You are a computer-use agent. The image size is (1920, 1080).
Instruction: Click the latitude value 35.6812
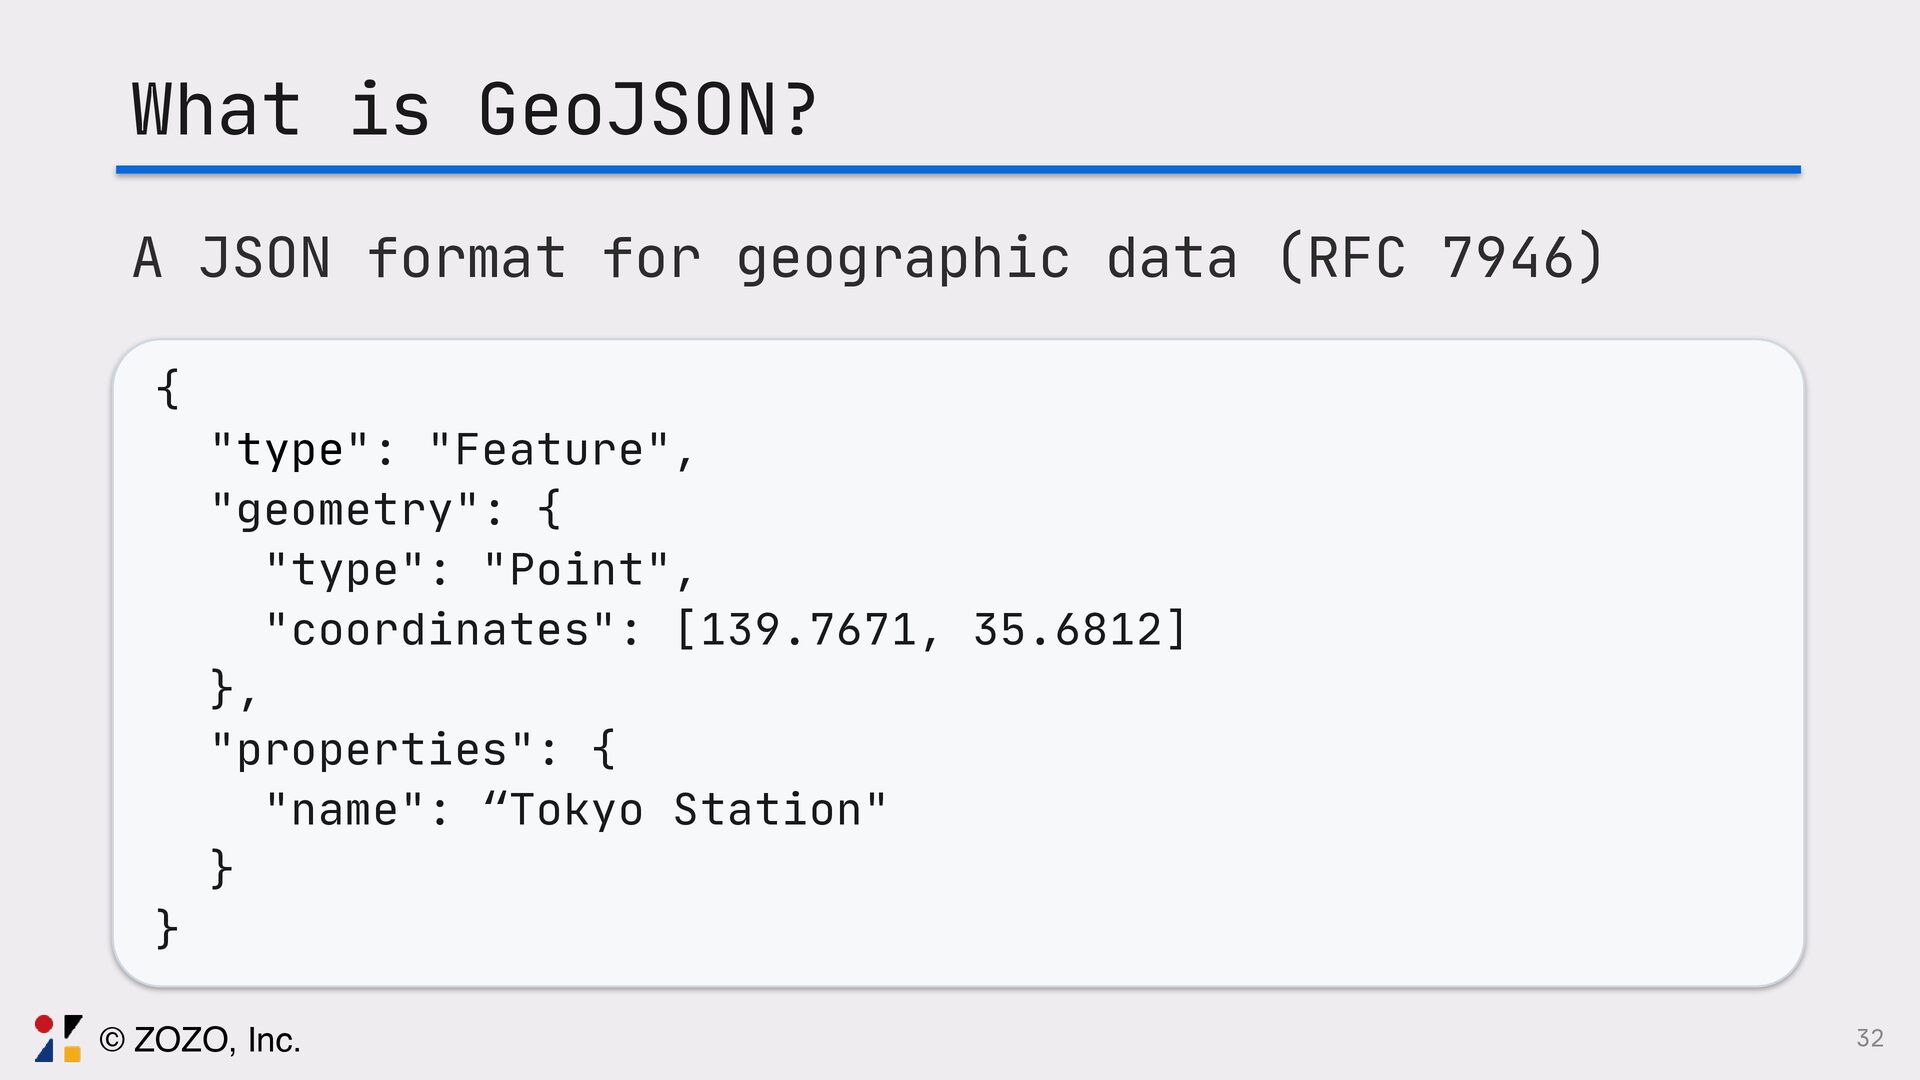(x=1067, y=630)
